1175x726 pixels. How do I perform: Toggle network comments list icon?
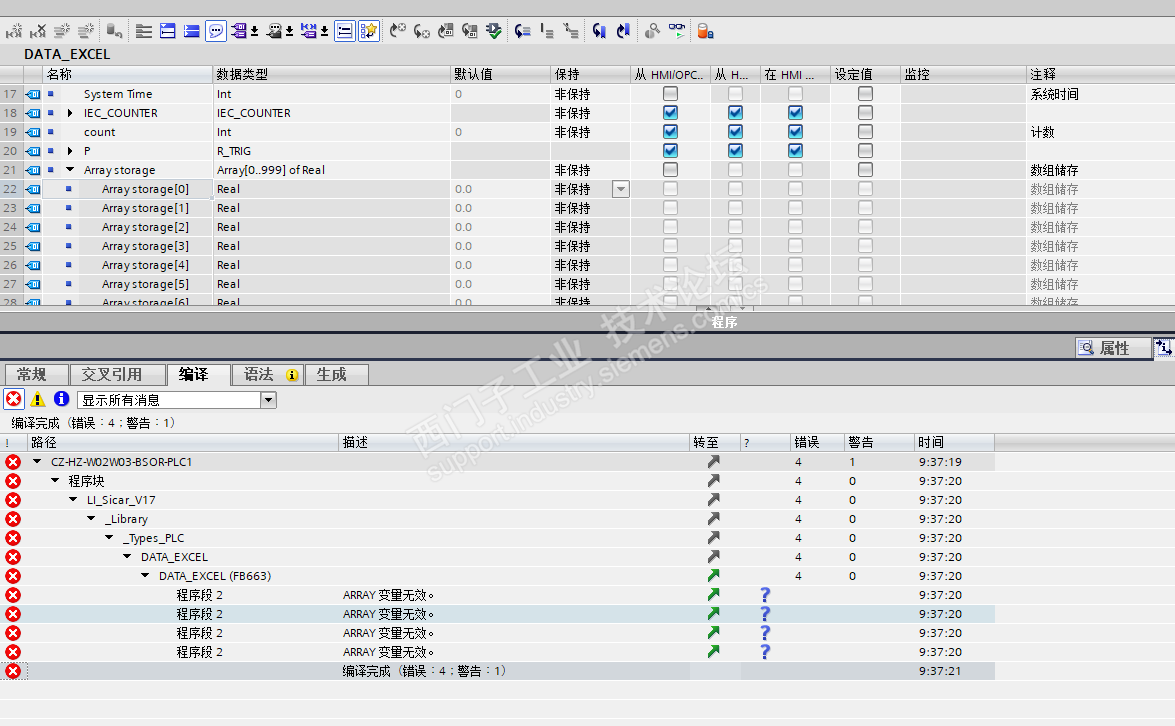345,31
